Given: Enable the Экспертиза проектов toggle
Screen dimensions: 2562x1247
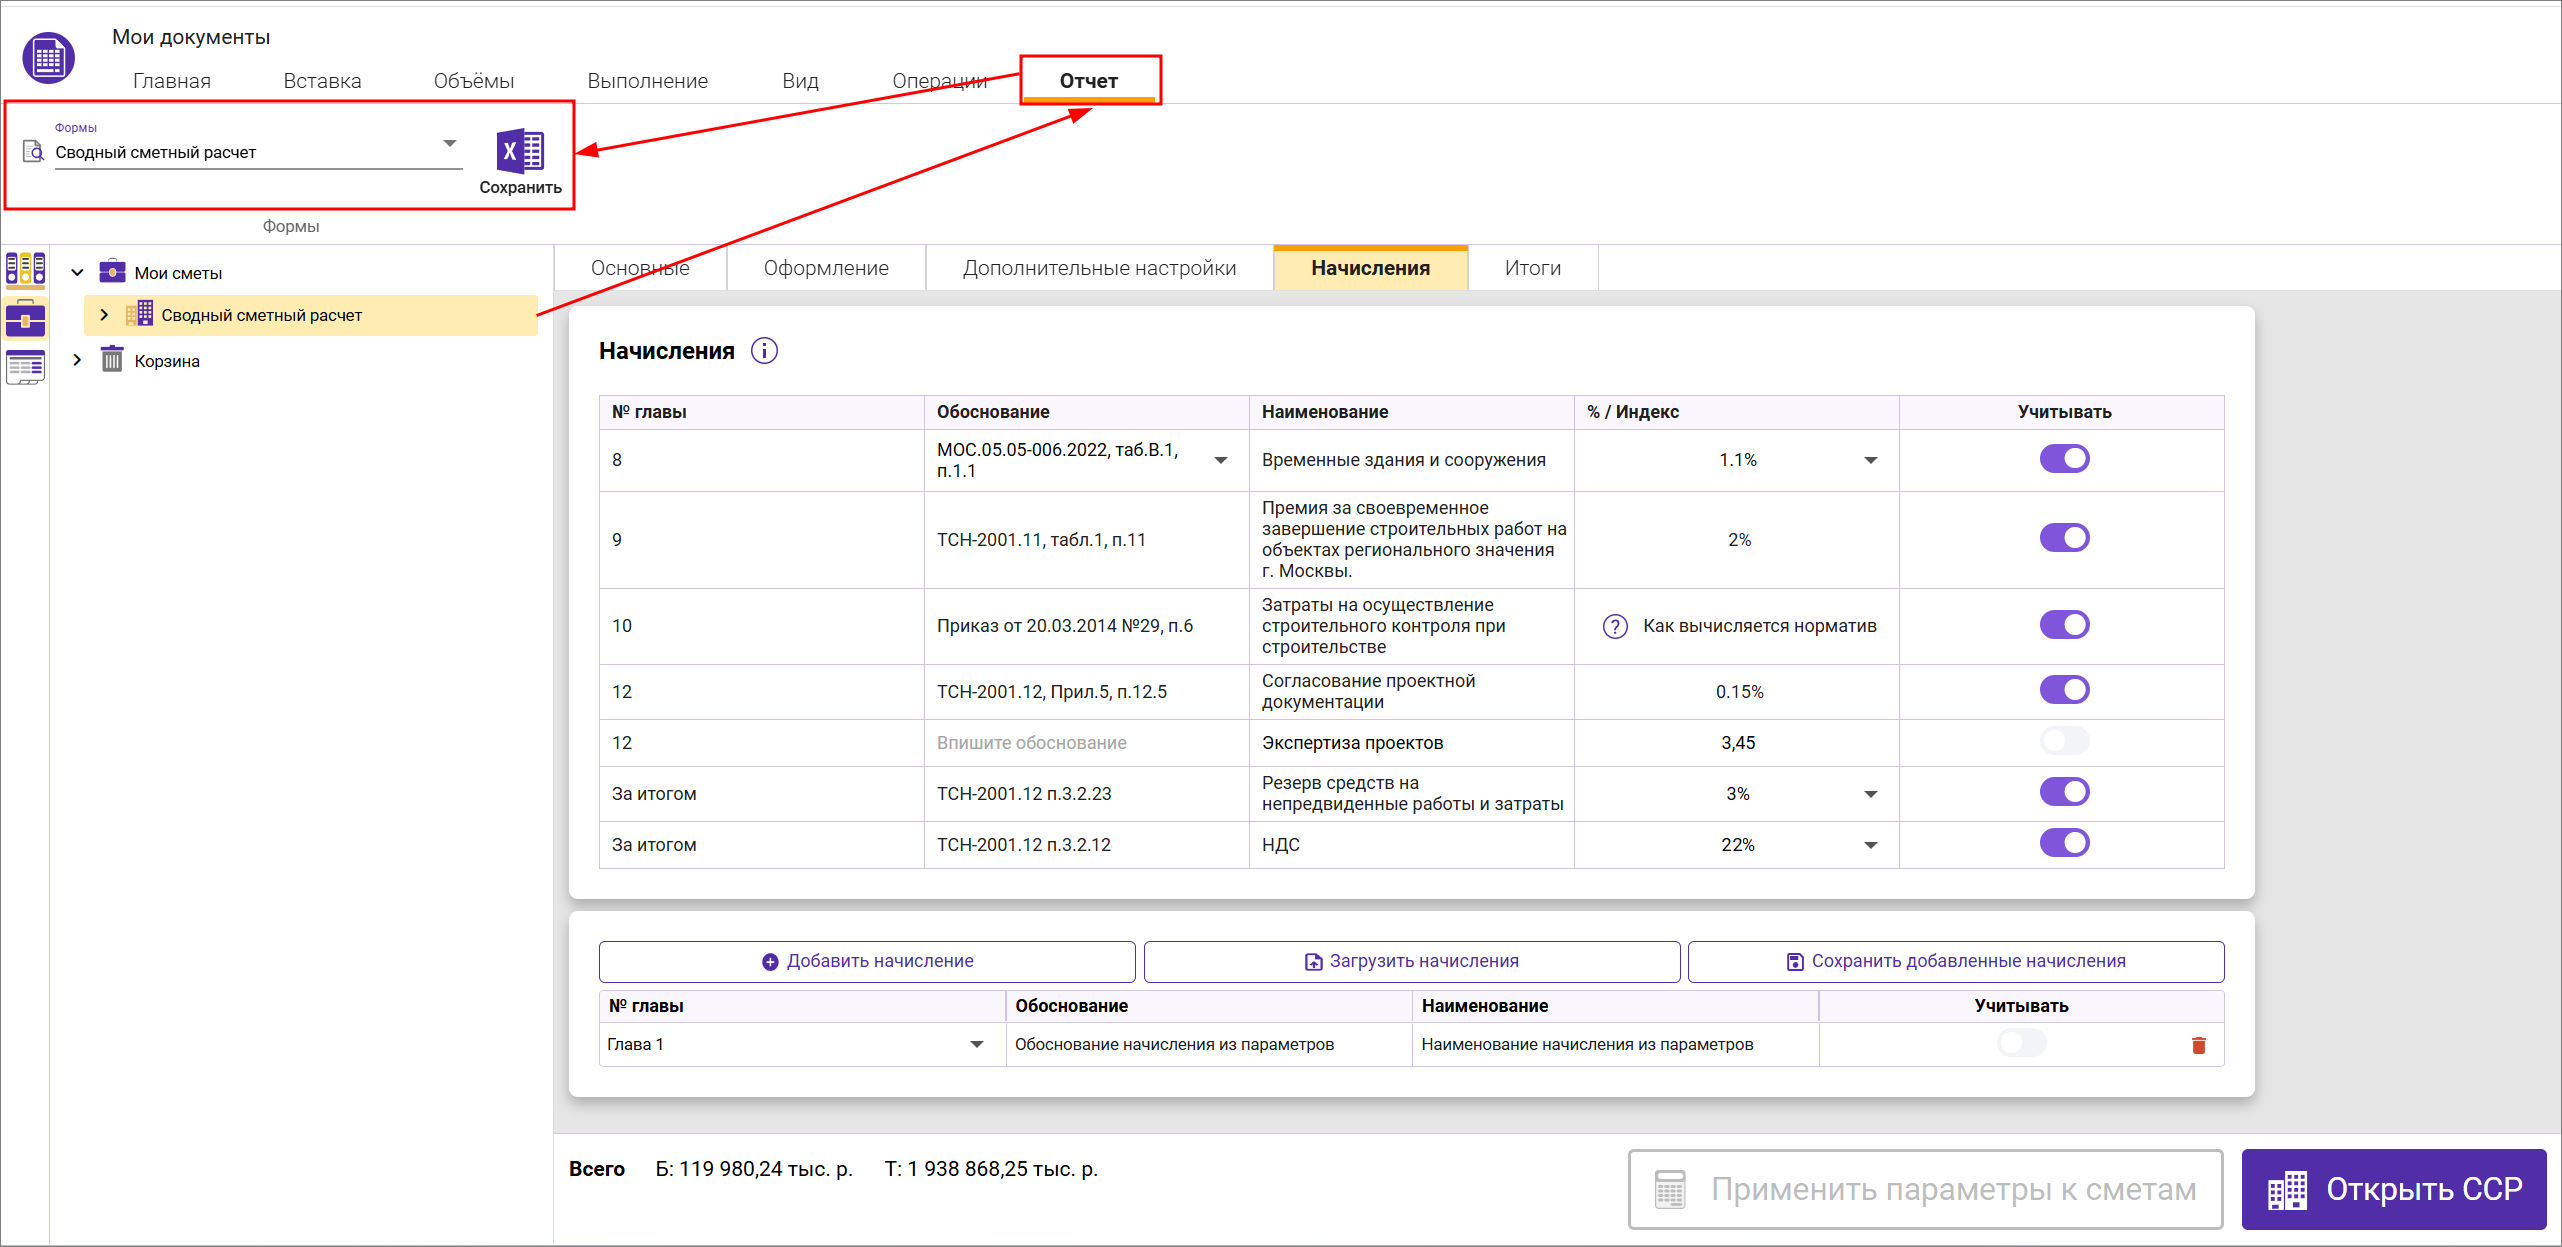Looking at the screenshot, I should 2064,741.
